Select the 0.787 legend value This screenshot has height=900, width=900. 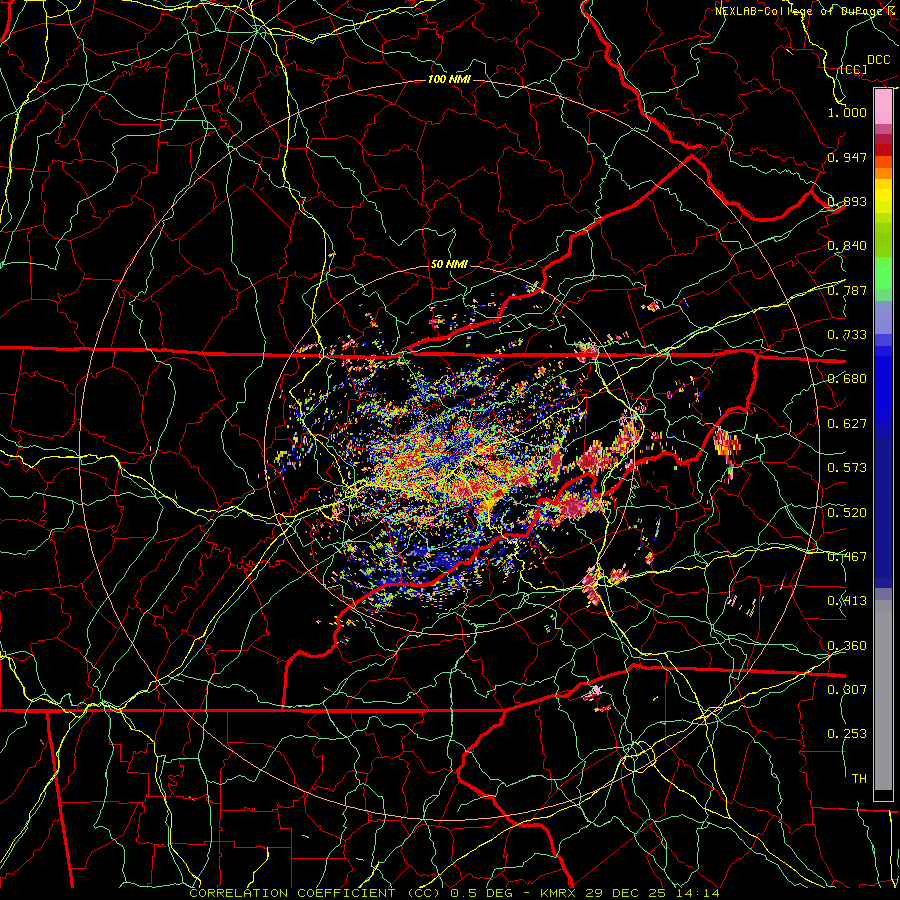(847, 290)
